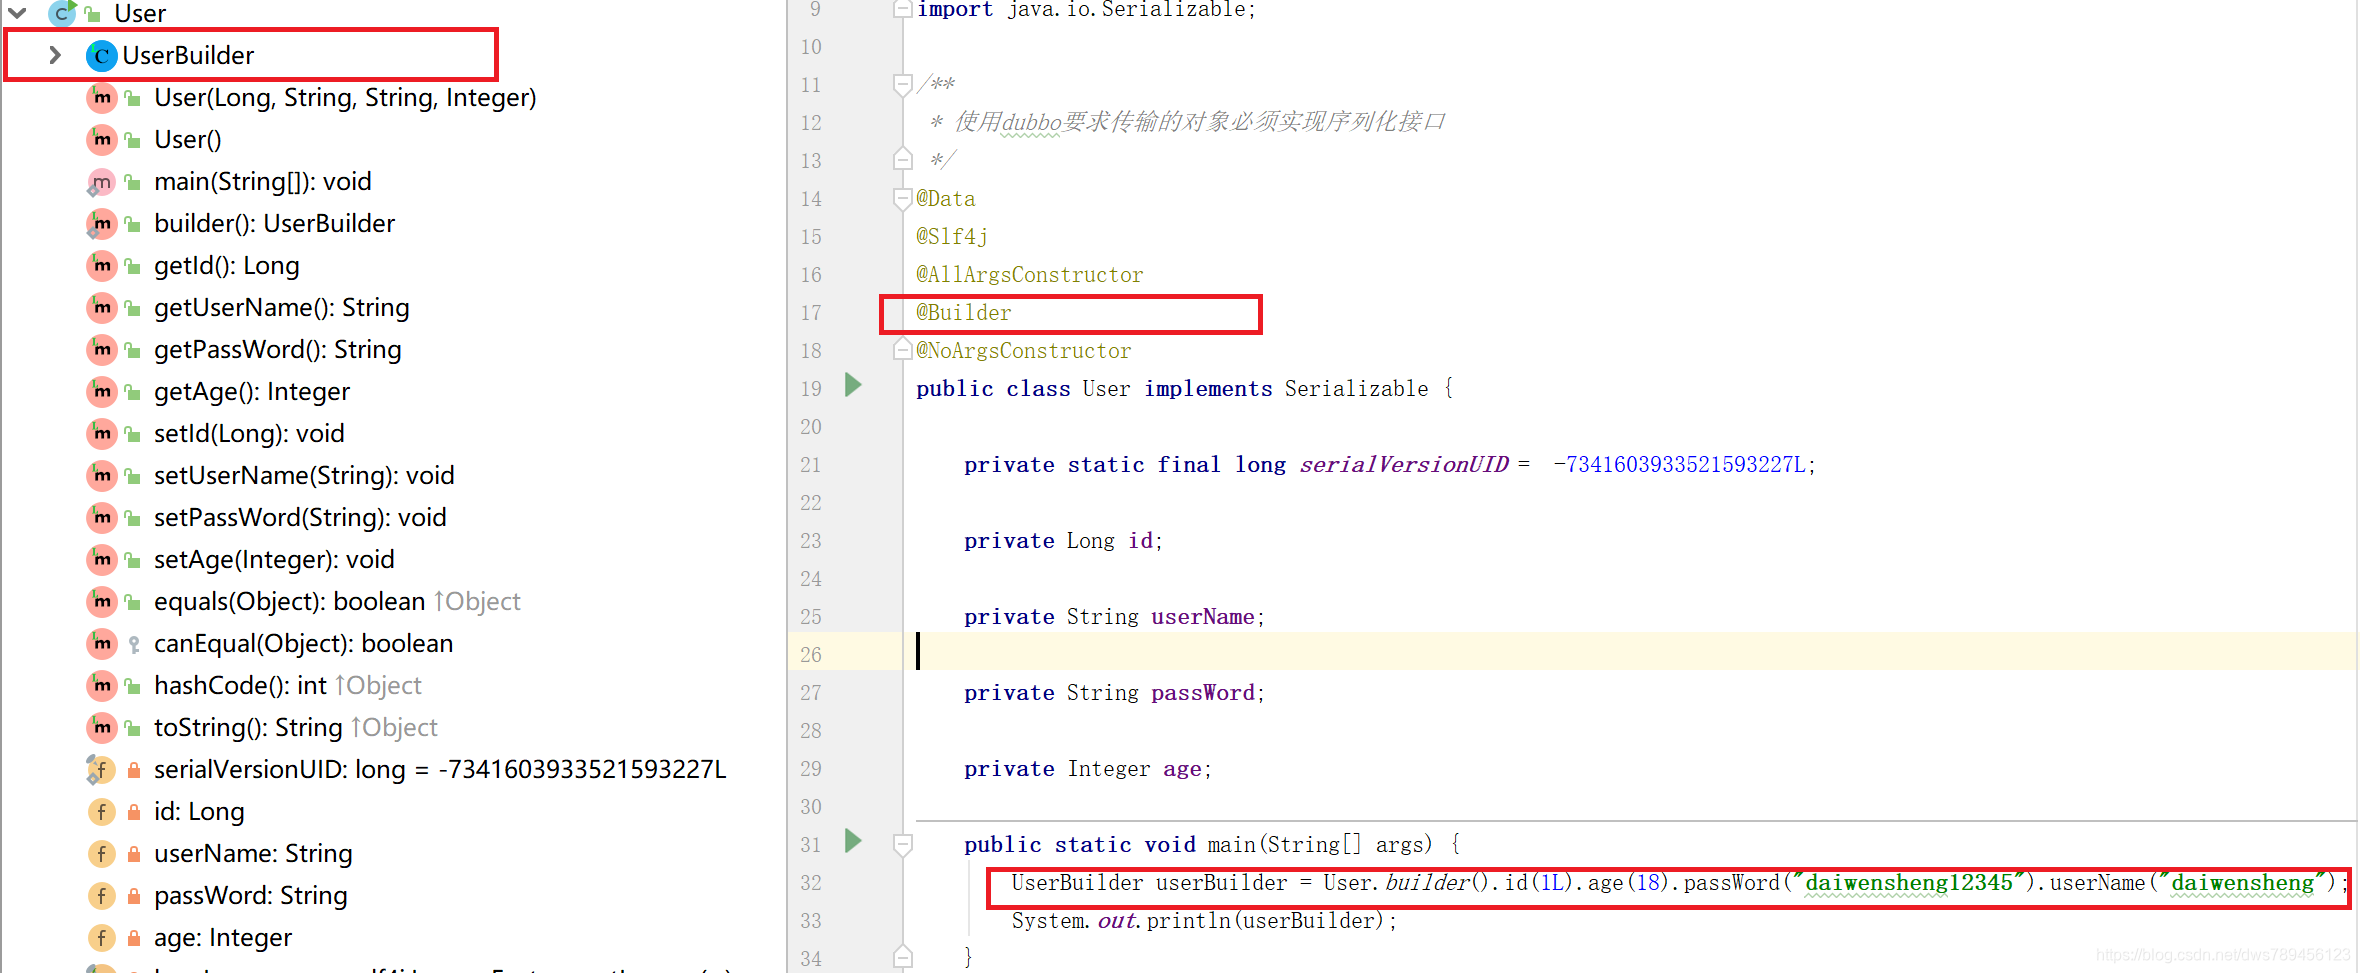
Task: Click protected key icon beside canEqual(Object)
Action: coord(133,645)
